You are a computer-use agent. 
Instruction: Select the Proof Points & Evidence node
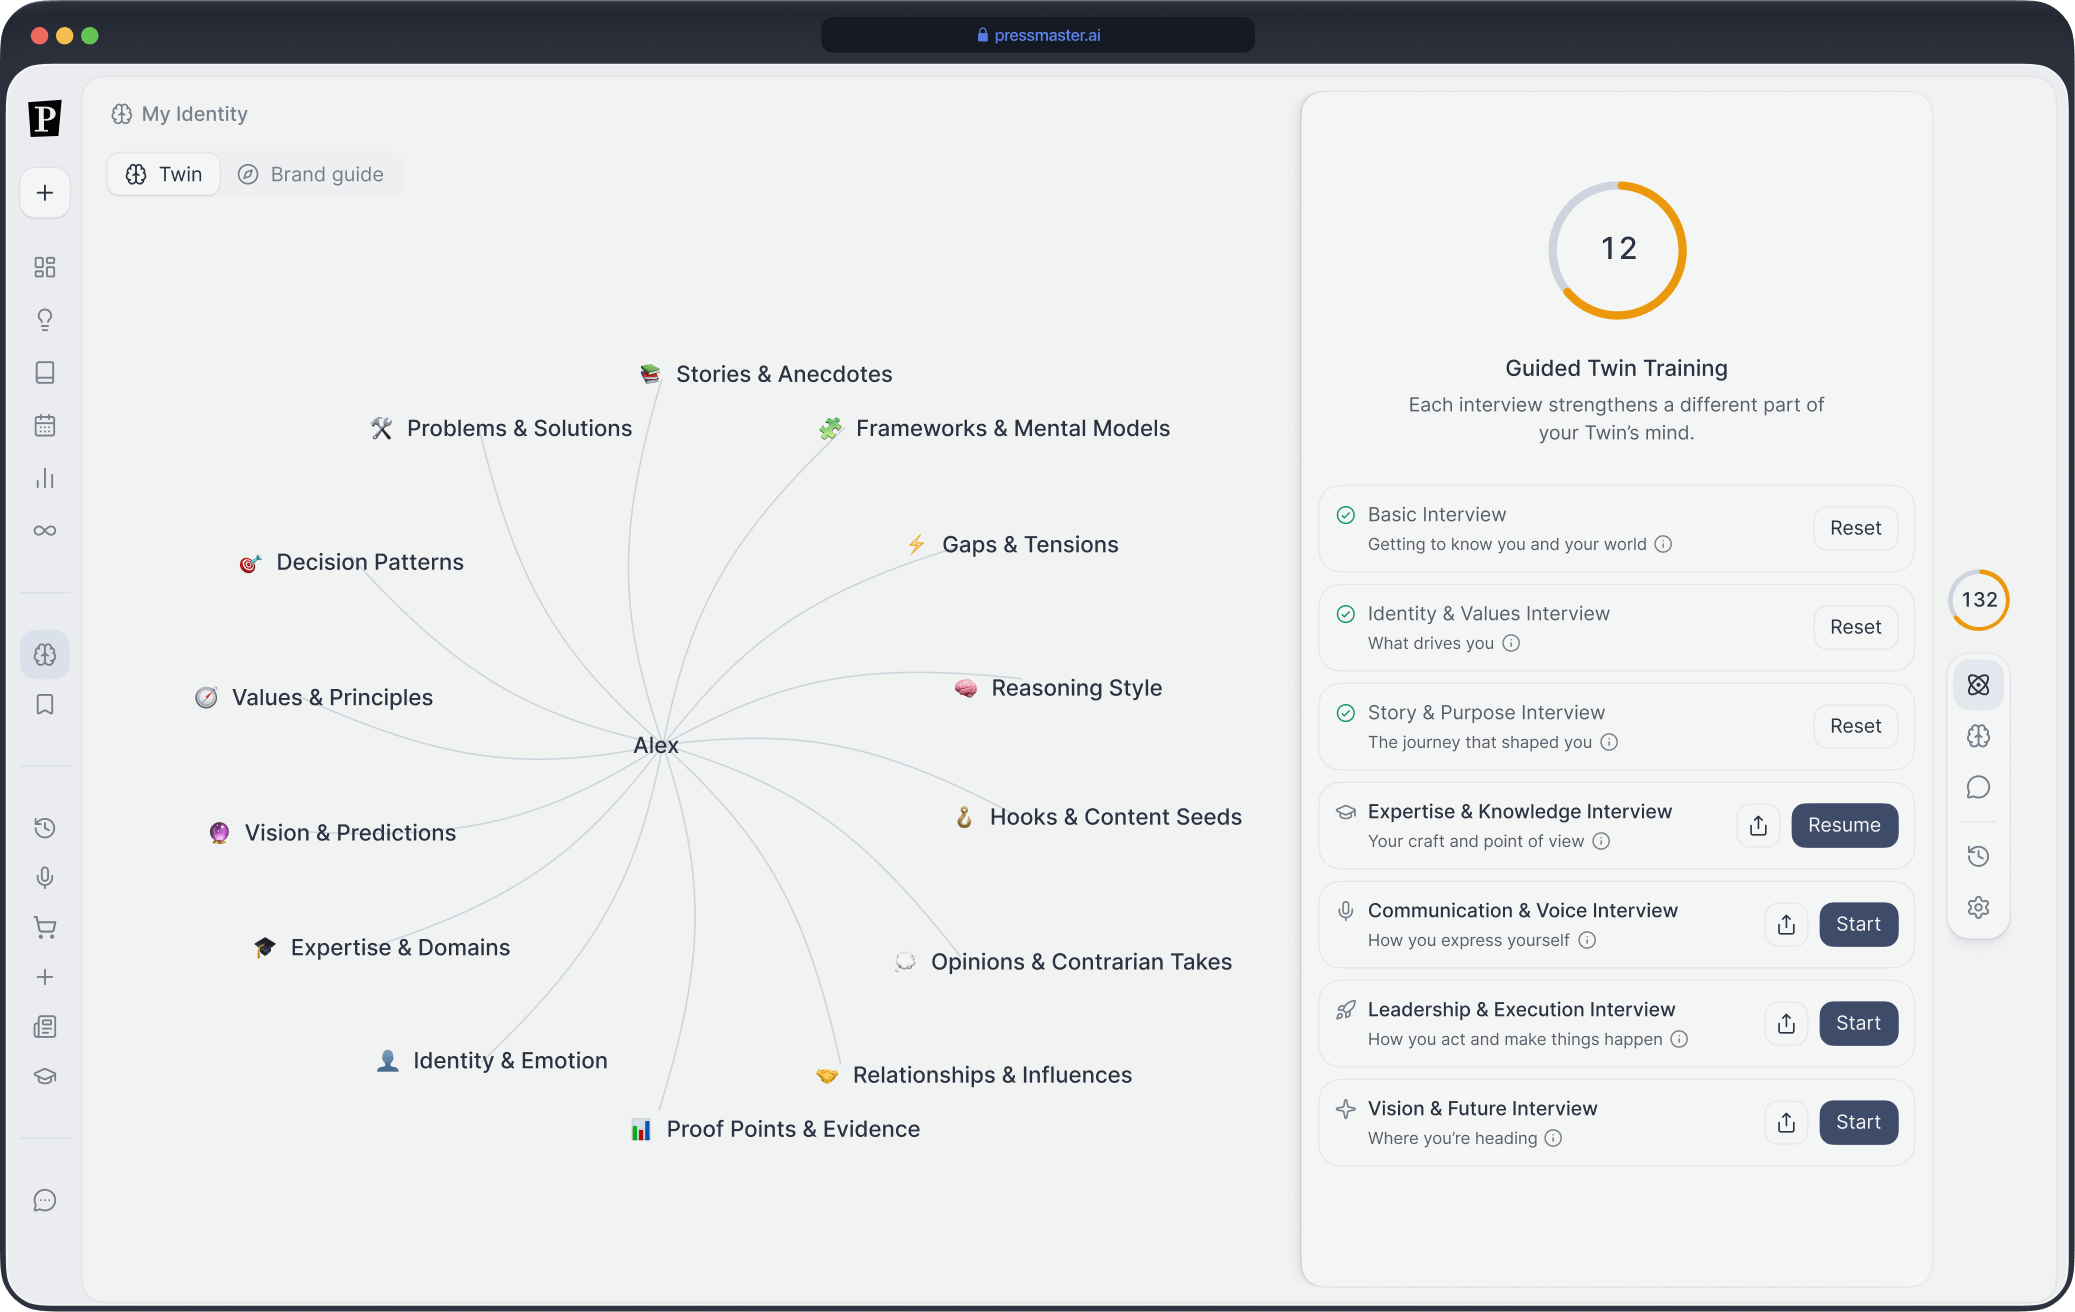pyautogui.click(x=775, y=1129)
